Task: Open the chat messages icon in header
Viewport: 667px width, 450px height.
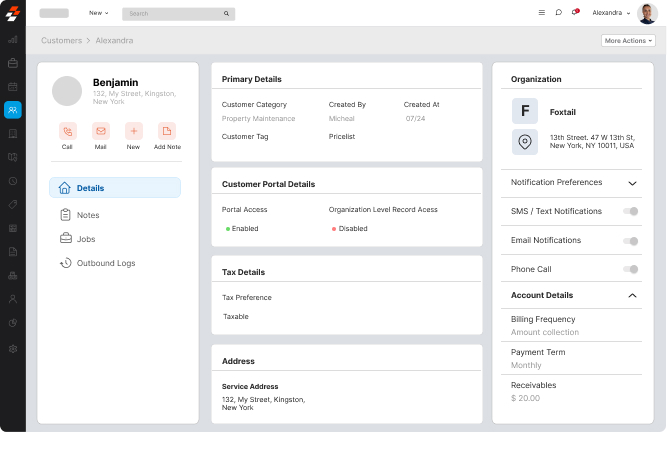Action: [558, 13]
